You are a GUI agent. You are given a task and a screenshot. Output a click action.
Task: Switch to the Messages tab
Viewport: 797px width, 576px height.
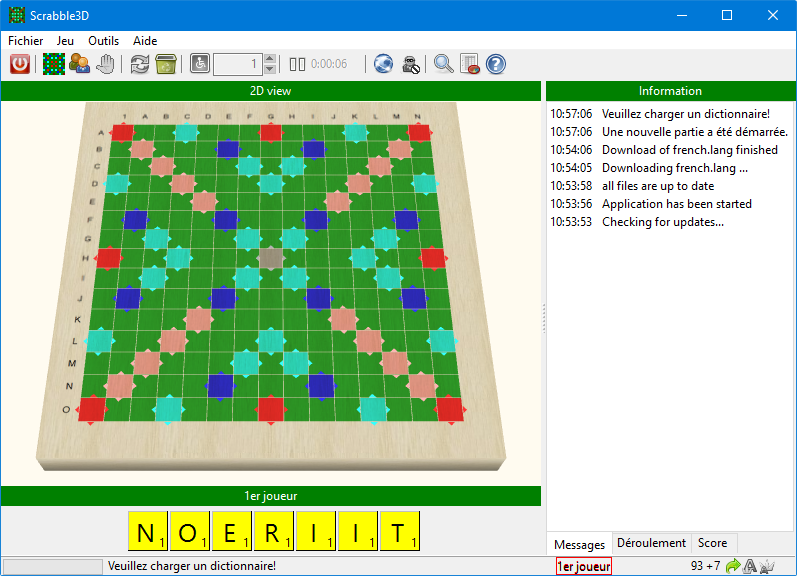(579, 544)
